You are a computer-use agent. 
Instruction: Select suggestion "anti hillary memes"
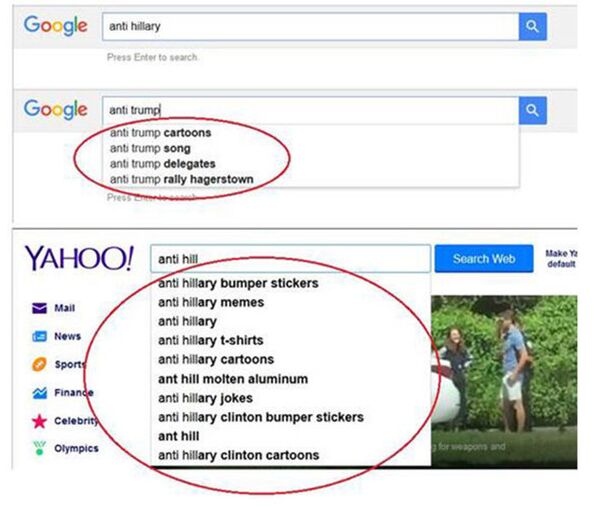click(211, 302)
